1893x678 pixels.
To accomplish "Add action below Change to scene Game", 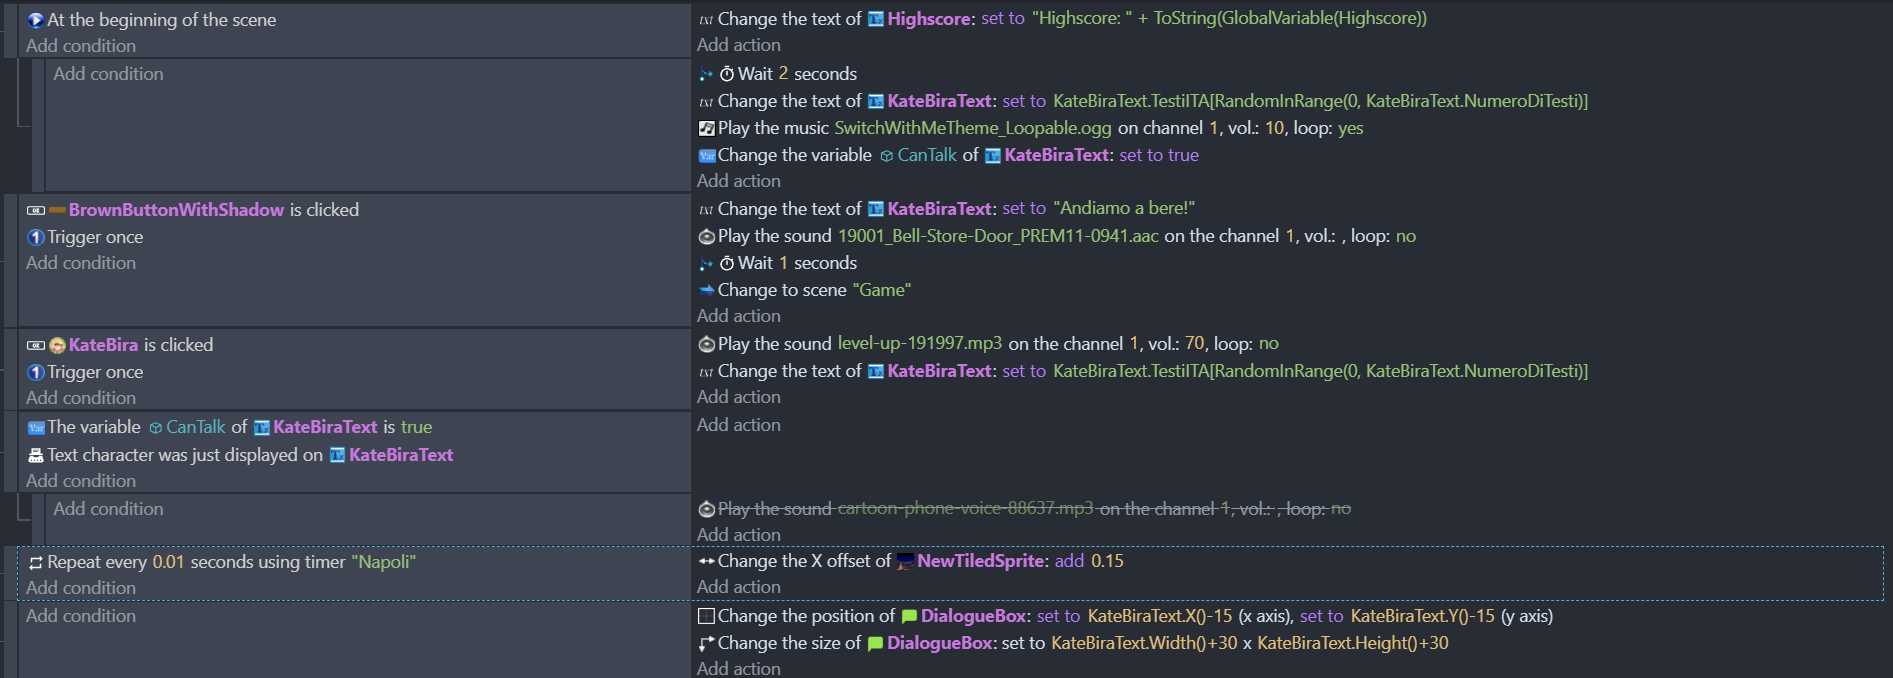I will (739, 316).
